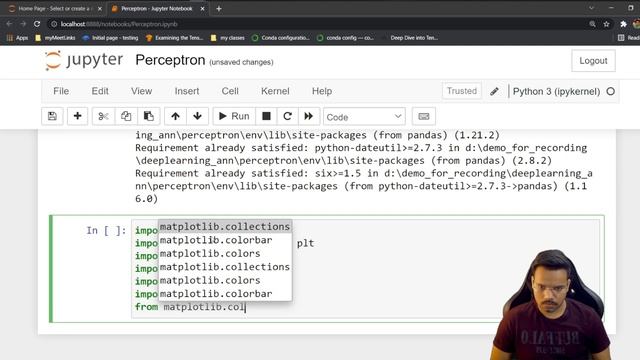This screenshot has width=640, height=360.
Task: Open the Initial page - testing bookmark
Action: click(x=110, y=38)
